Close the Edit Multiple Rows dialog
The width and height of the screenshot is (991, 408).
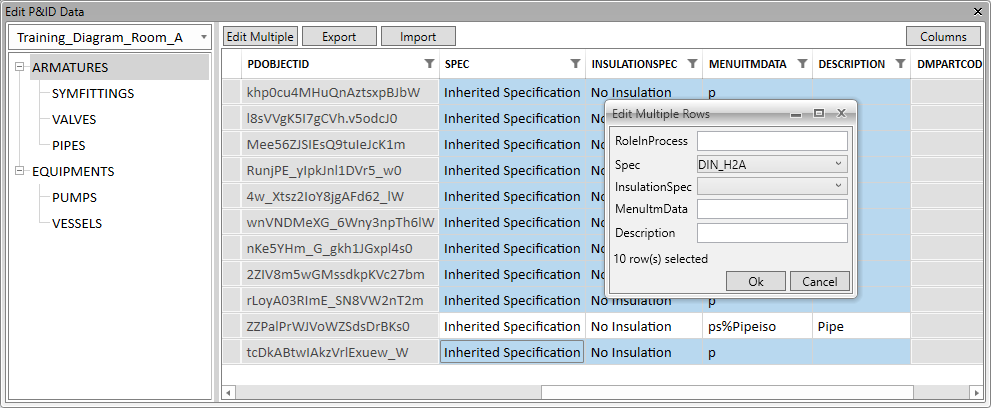(841, 114)
